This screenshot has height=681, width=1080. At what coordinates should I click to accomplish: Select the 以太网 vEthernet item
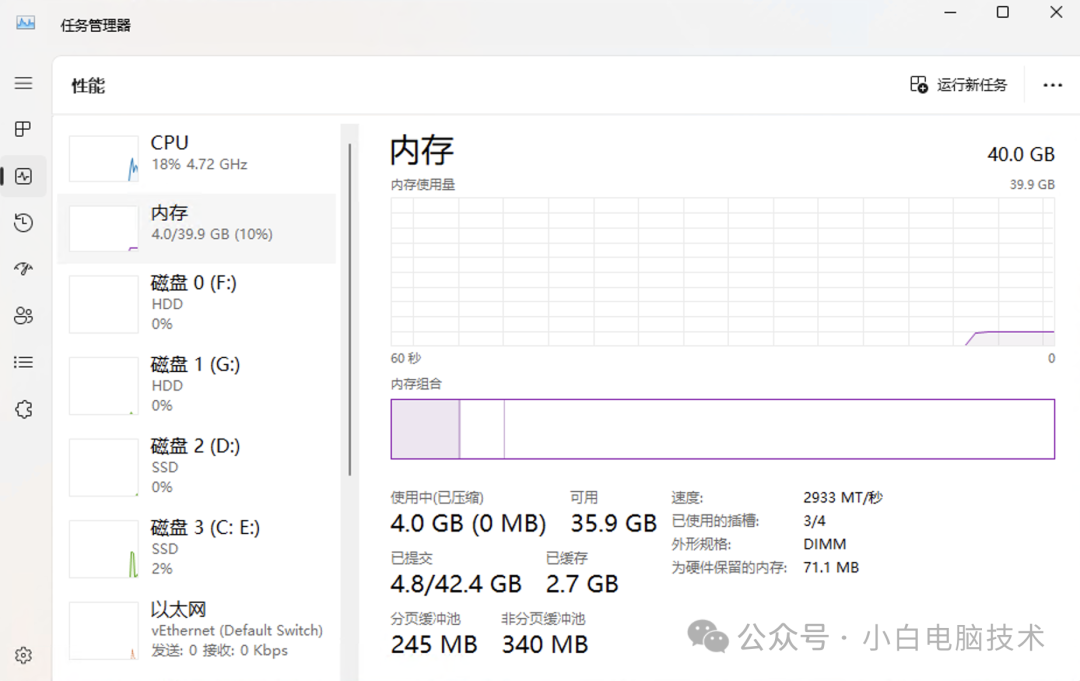197,630
